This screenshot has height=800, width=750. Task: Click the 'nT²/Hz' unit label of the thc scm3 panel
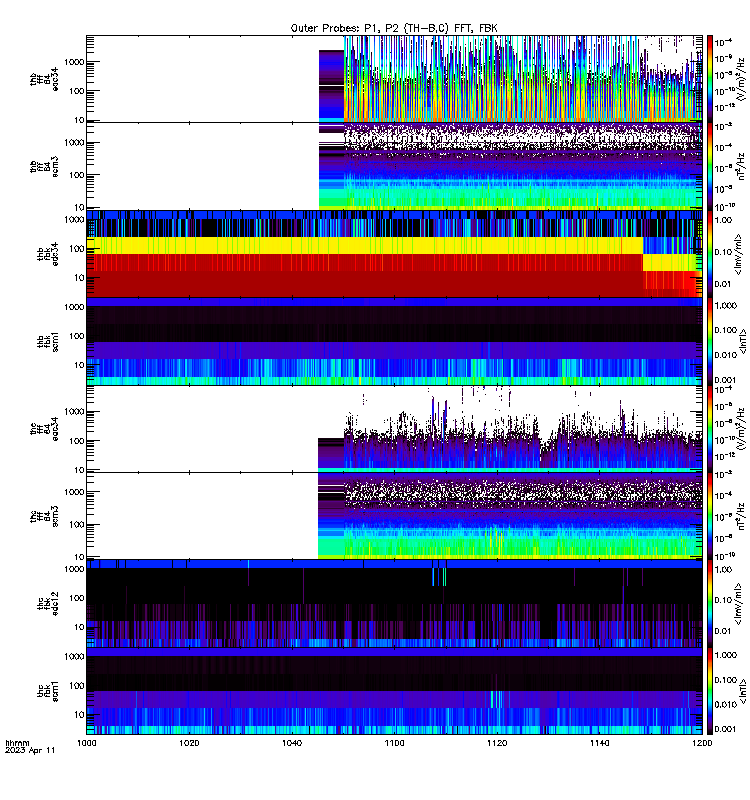[x=741, y=516]
